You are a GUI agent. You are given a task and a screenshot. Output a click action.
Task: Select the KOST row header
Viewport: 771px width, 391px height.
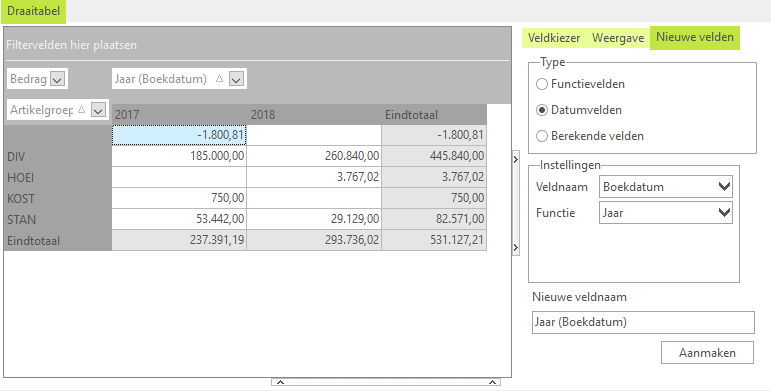coord(58,199)
